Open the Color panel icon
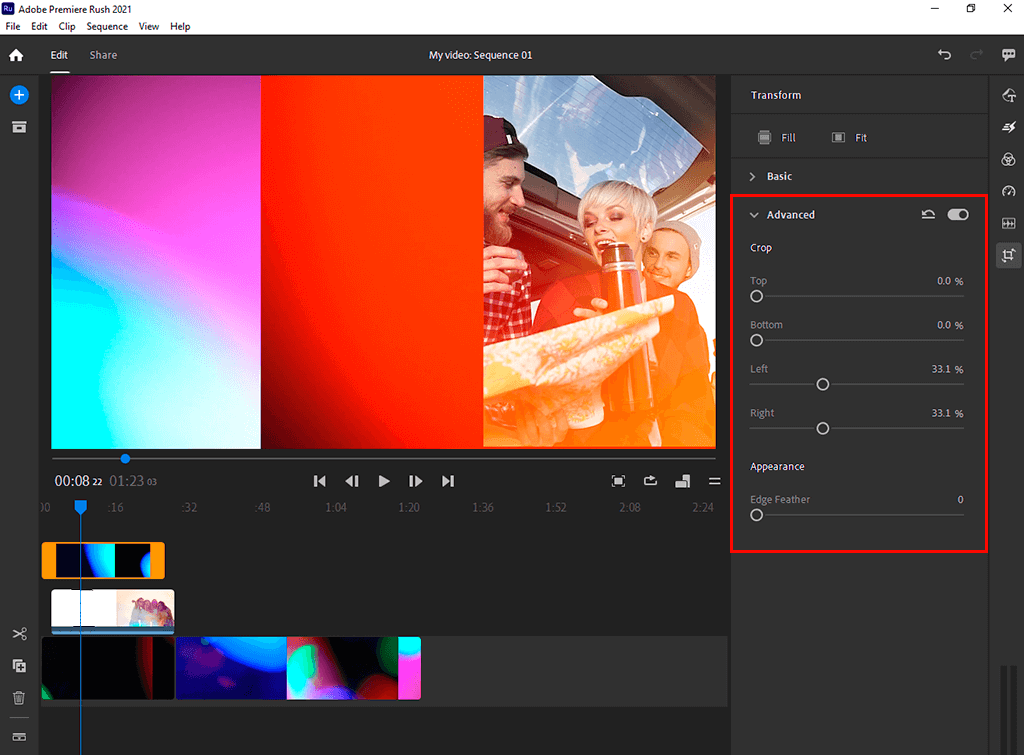1024x755 pixels. (1008, 160)
